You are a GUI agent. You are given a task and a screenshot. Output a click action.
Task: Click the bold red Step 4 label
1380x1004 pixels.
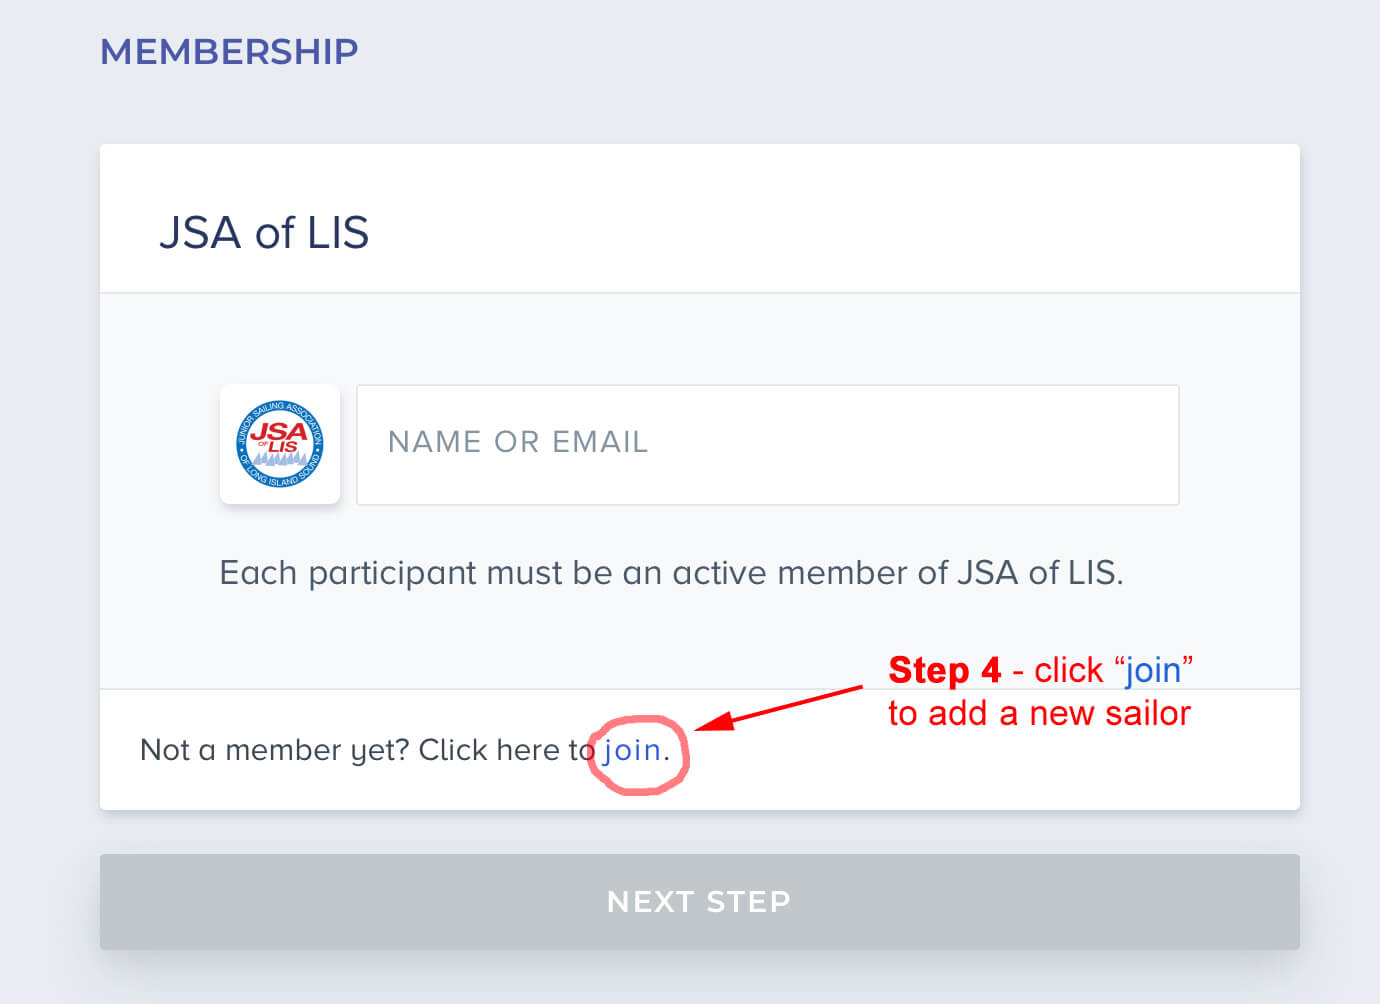[944, 670]
